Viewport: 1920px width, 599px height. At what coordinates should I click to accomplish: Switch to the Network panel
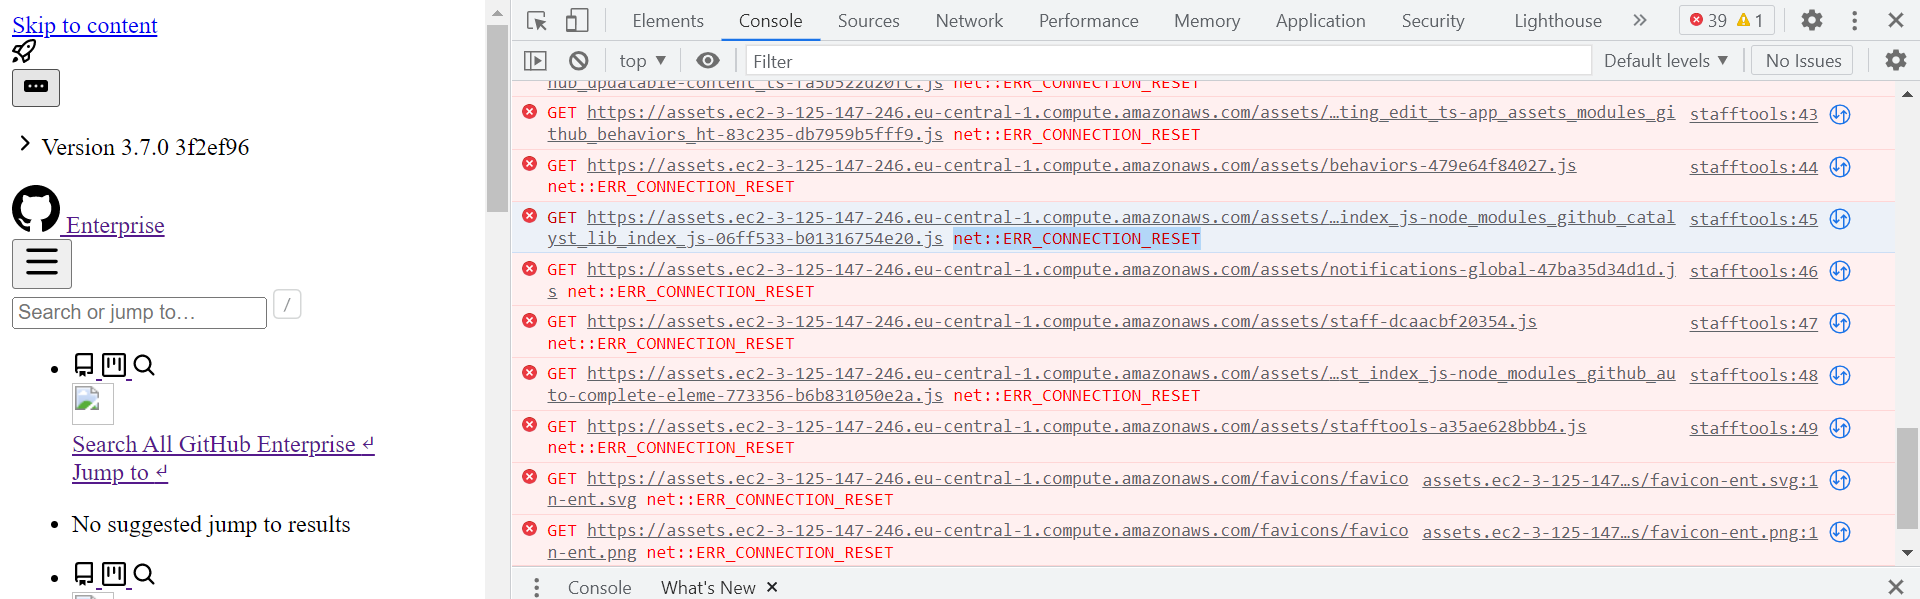968,20
